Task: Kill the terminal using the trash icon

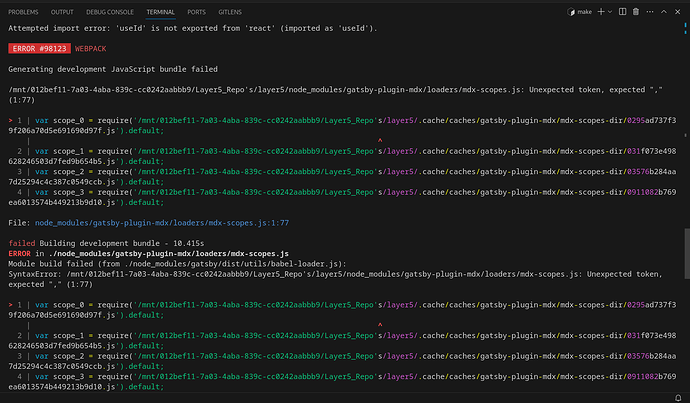Action: point(636,12)
